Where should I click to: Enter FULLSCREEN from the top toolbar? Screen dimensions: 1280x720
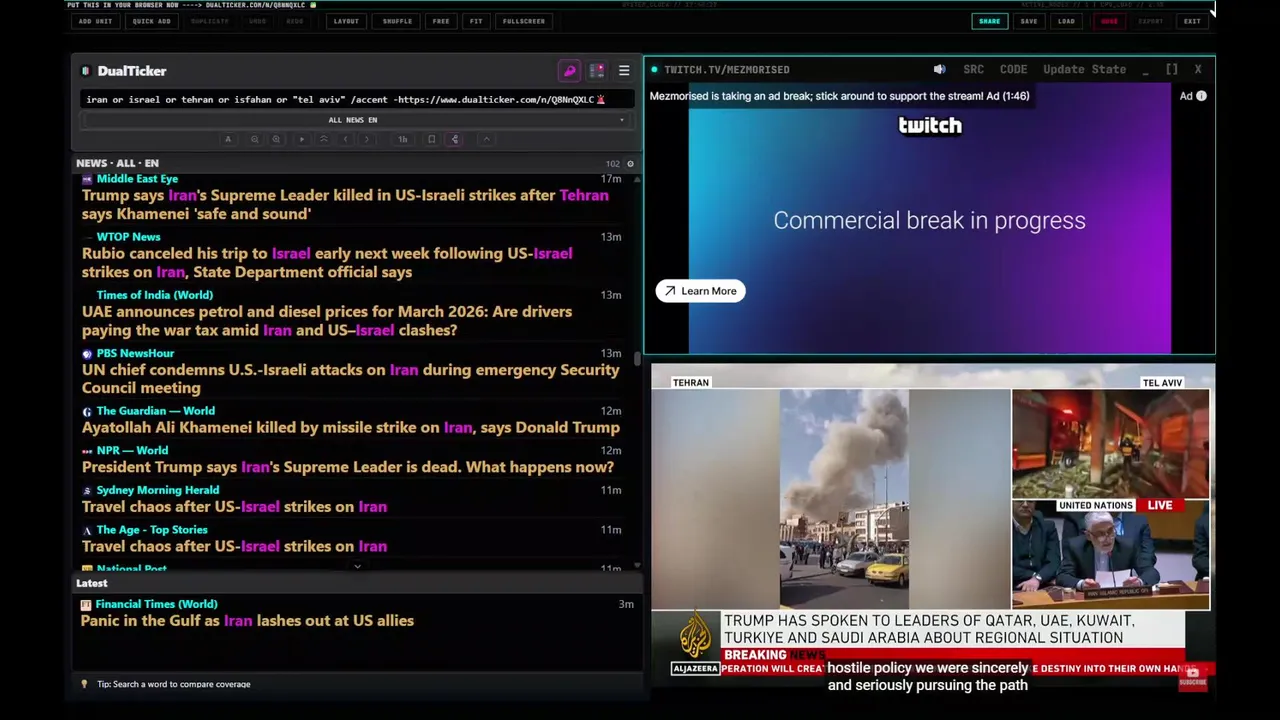[x=524, y=21]
